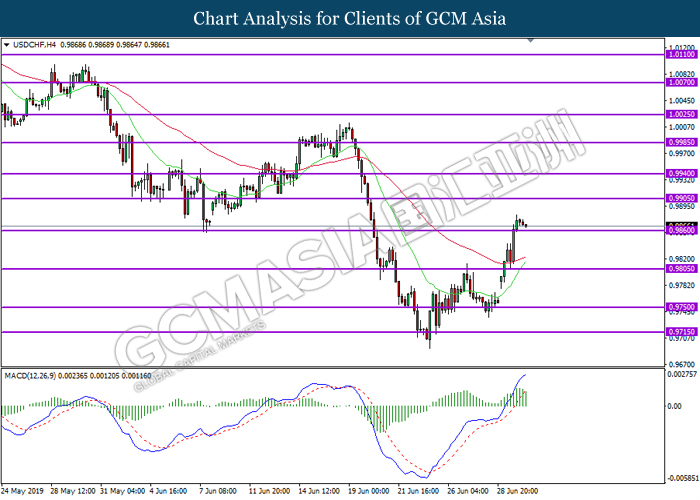Click the MACD(12,26,9) indicator label

click(30, 376)
